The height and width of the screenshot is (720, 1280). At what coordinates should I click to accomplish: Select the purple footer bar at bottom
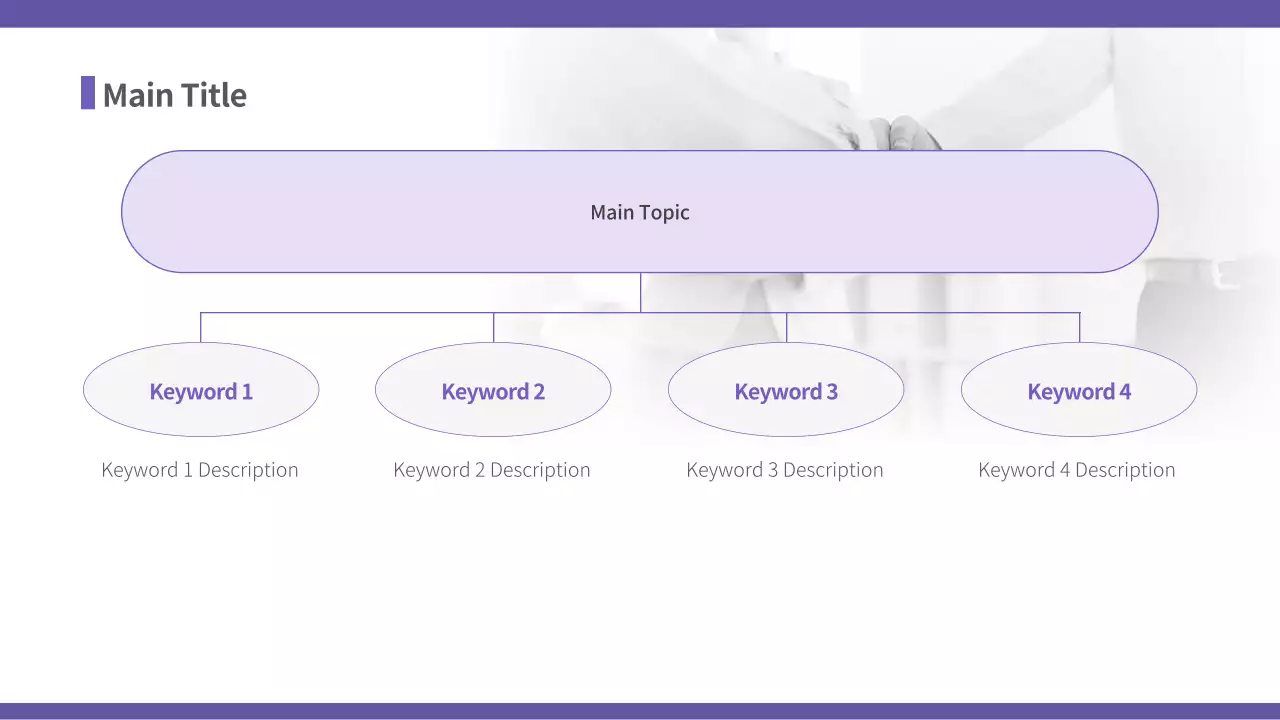click(640, 711)
